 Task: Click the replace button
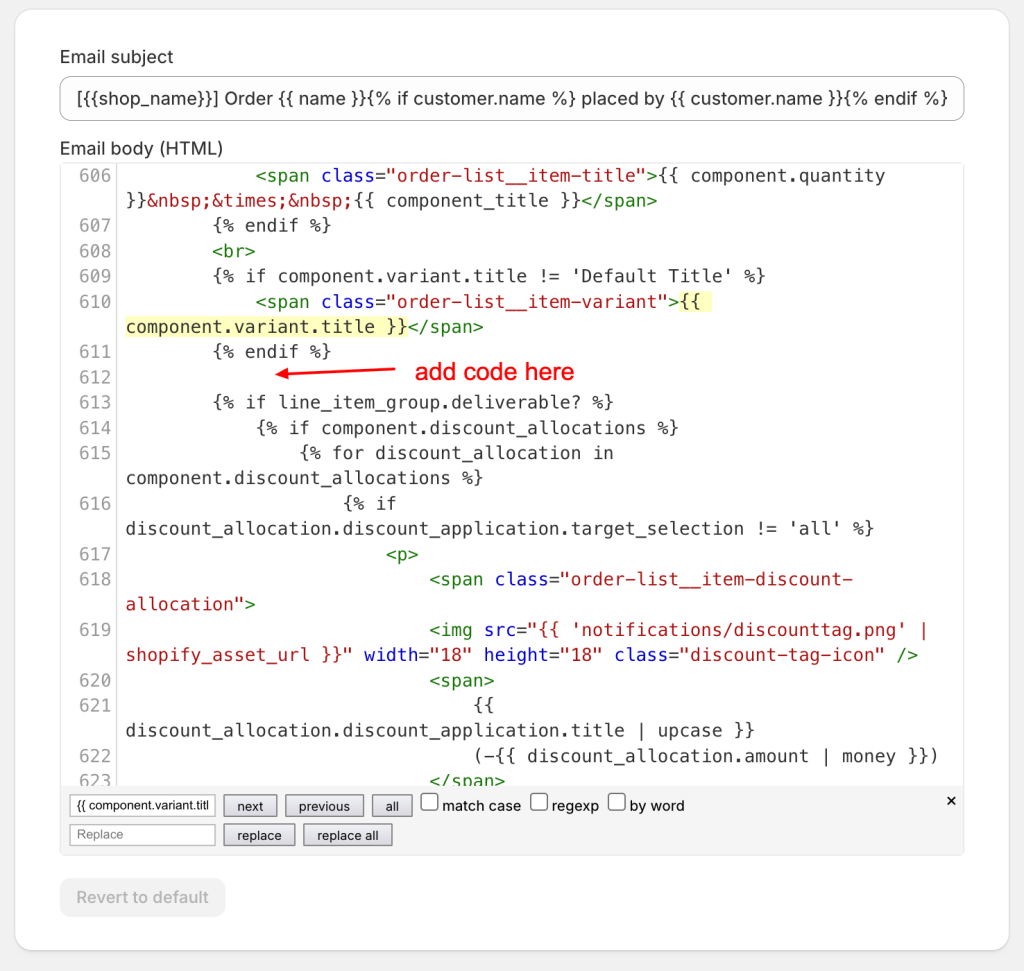click(x=259, y=835)
